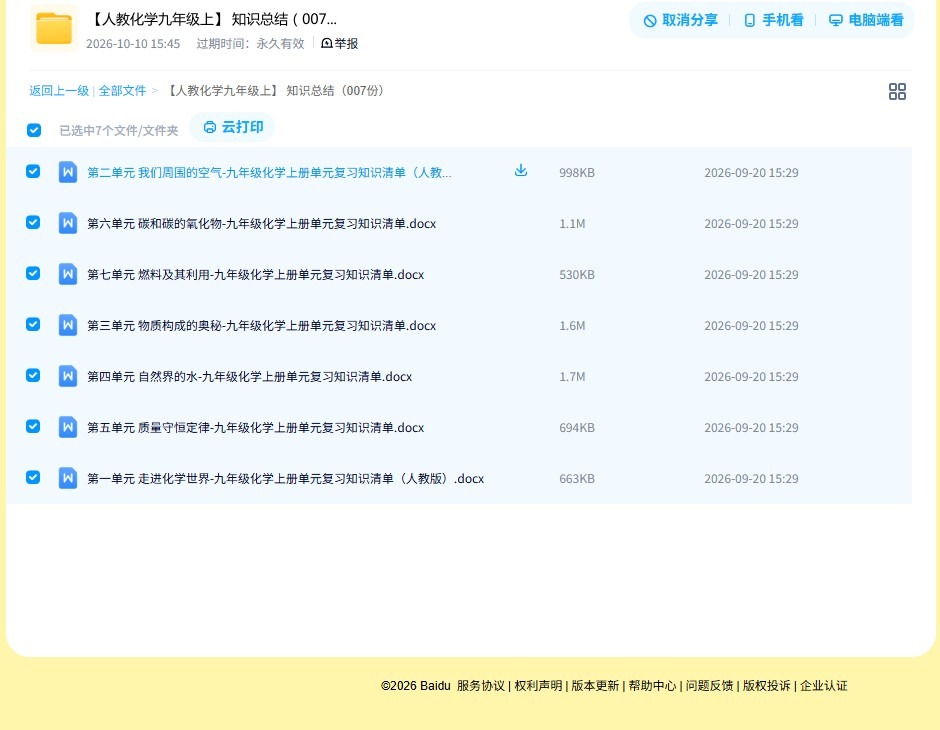Uncheck the 第七单元 燃料及其利用 file
Viewport: 940px width, 730px height.
33,273
